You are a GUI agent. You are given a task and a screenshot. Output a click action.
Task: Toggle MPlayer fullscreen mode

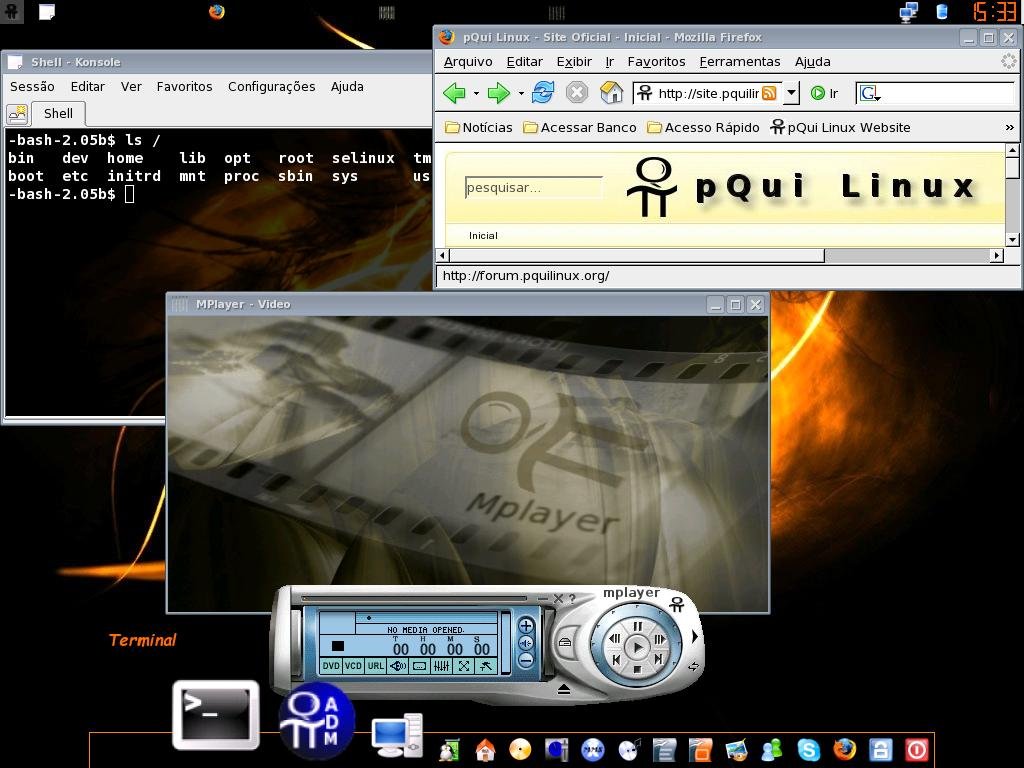tap(463, 665)
